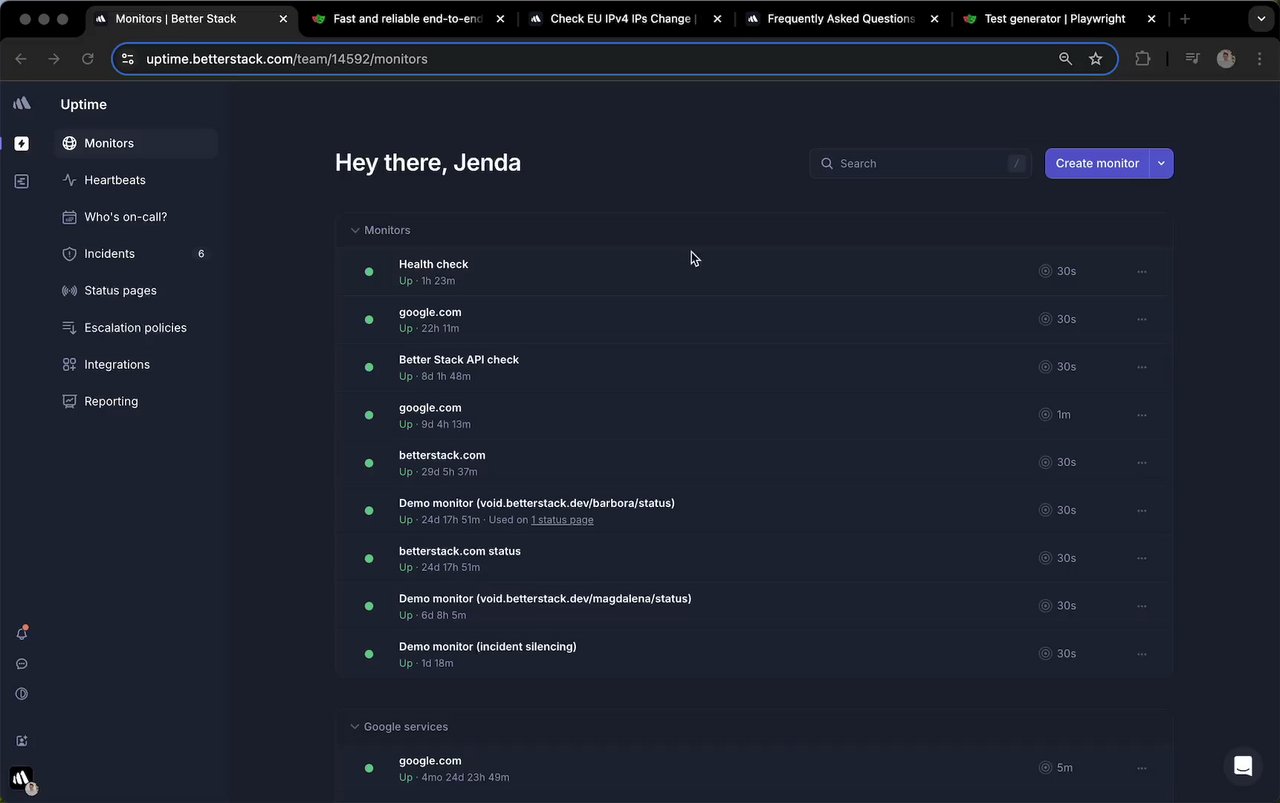The width and height of the screenshot is (1280, 803).
Task: Open the team avatar at the rail bottom
Action: pyautogui.click(x=22, y=779)
